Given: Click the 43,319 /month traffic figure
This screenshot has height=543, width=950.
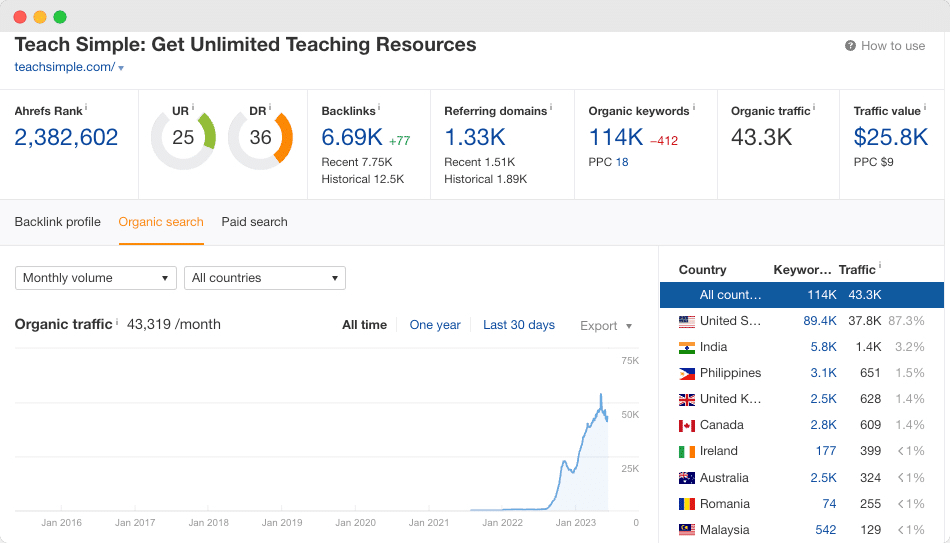Looking at the screenshot, I should pyautogui.click(x=174, y=325).
